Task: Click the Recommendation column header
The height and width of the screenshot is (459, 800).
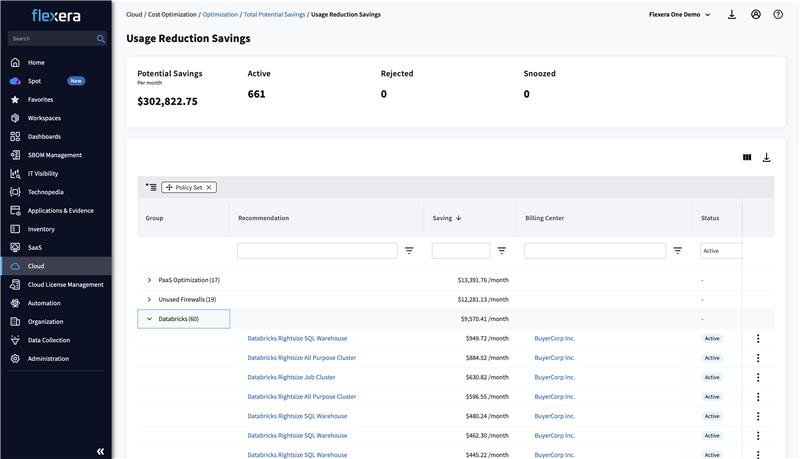Action: [263, 218]
